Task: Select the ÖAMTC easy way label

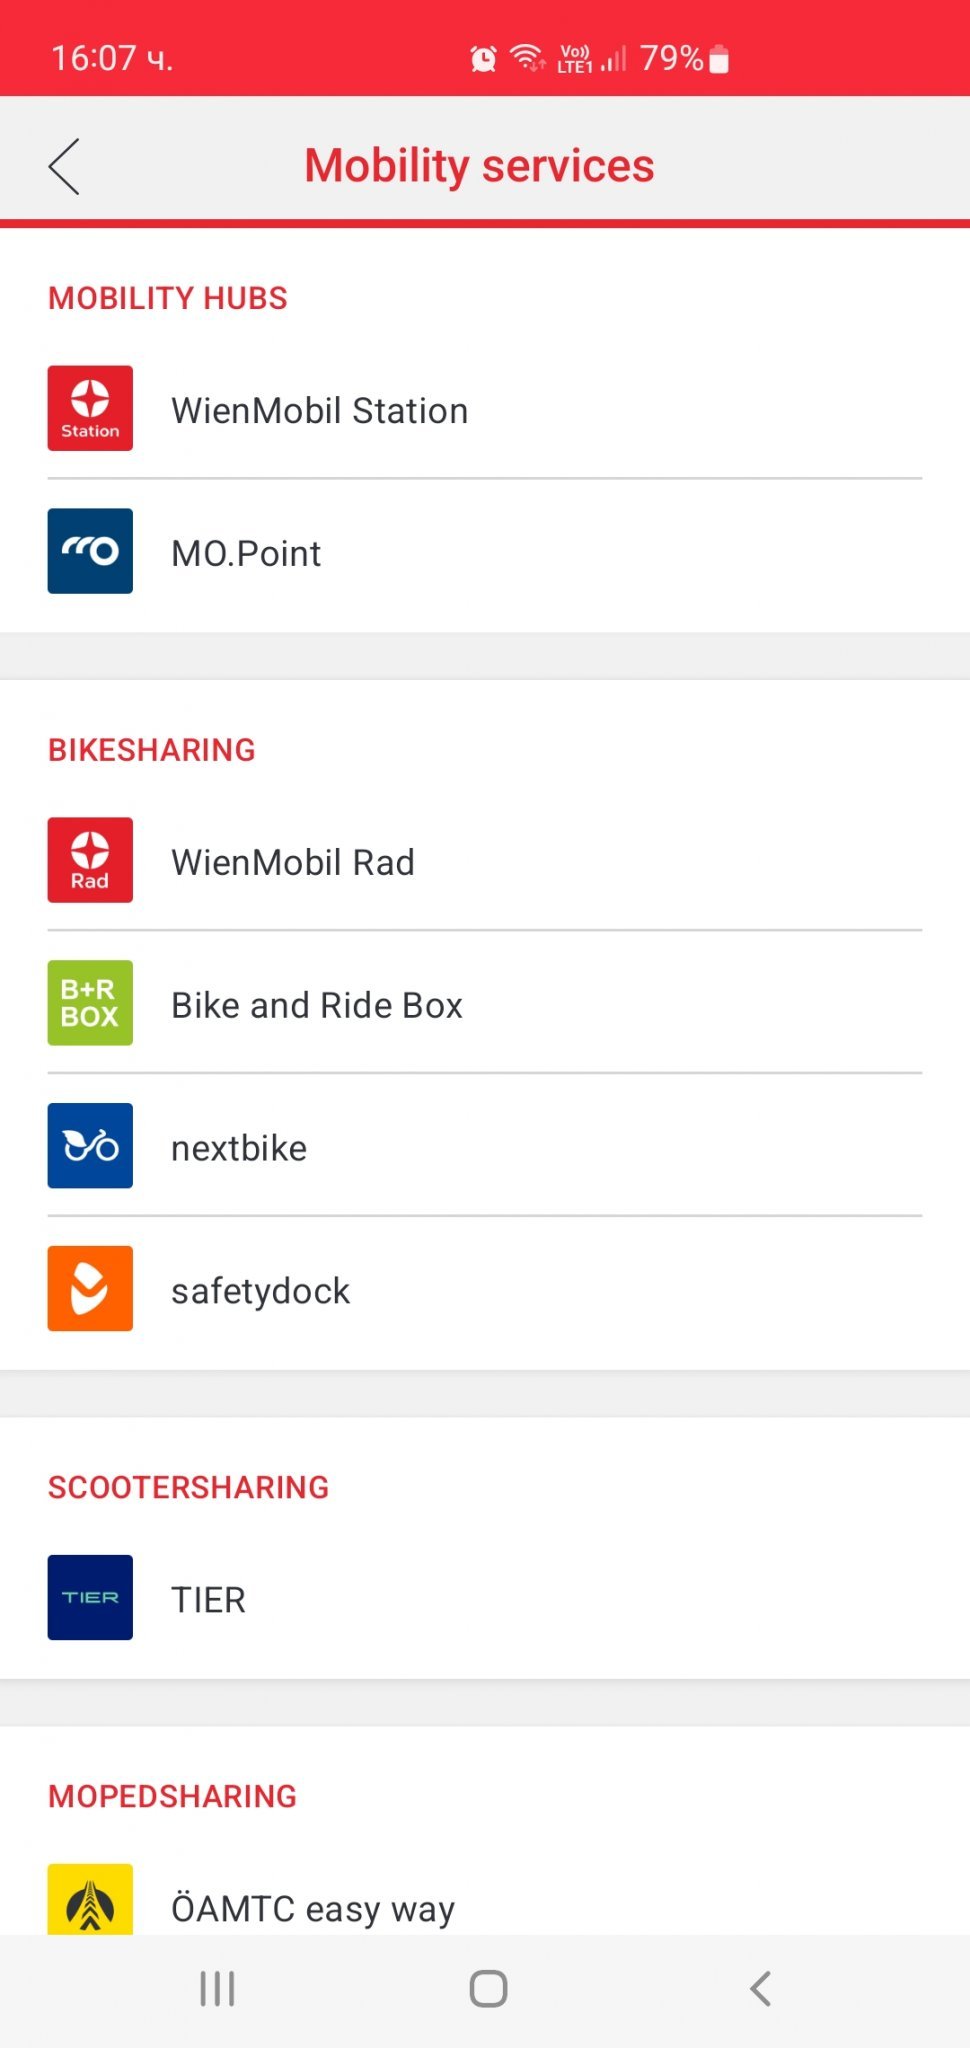Action: (313, 1909)
